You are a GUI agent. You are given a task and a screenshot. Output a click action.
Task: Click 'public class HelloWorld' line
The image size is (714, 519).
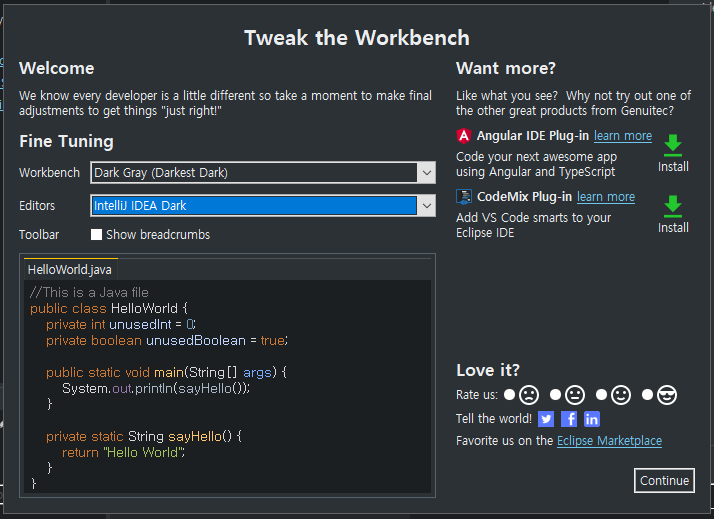[x=109, y=308]
